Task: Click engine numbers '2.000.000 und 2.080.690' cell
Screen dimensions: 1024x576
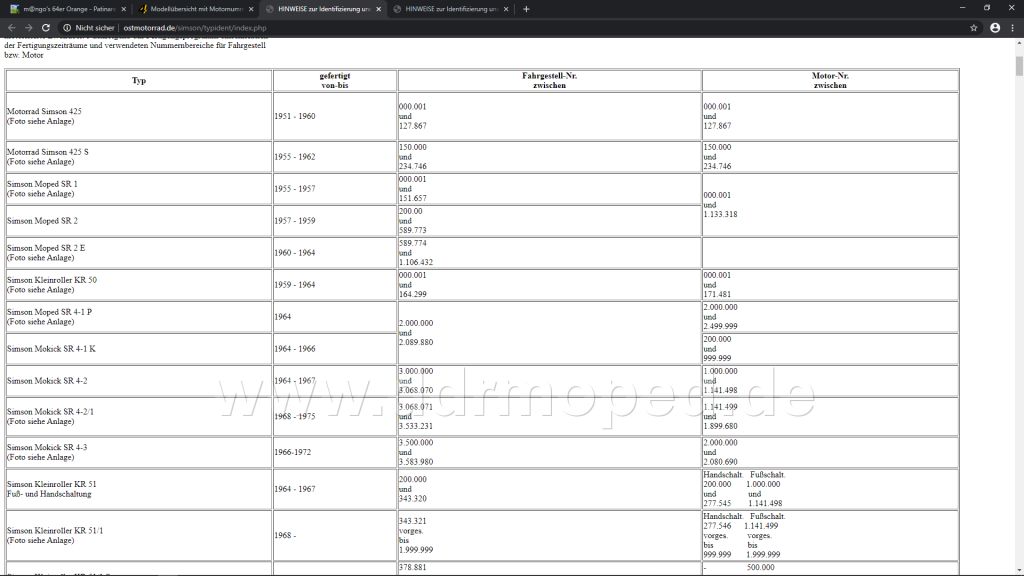Action: pyautogui.click(x=830, y=452)
